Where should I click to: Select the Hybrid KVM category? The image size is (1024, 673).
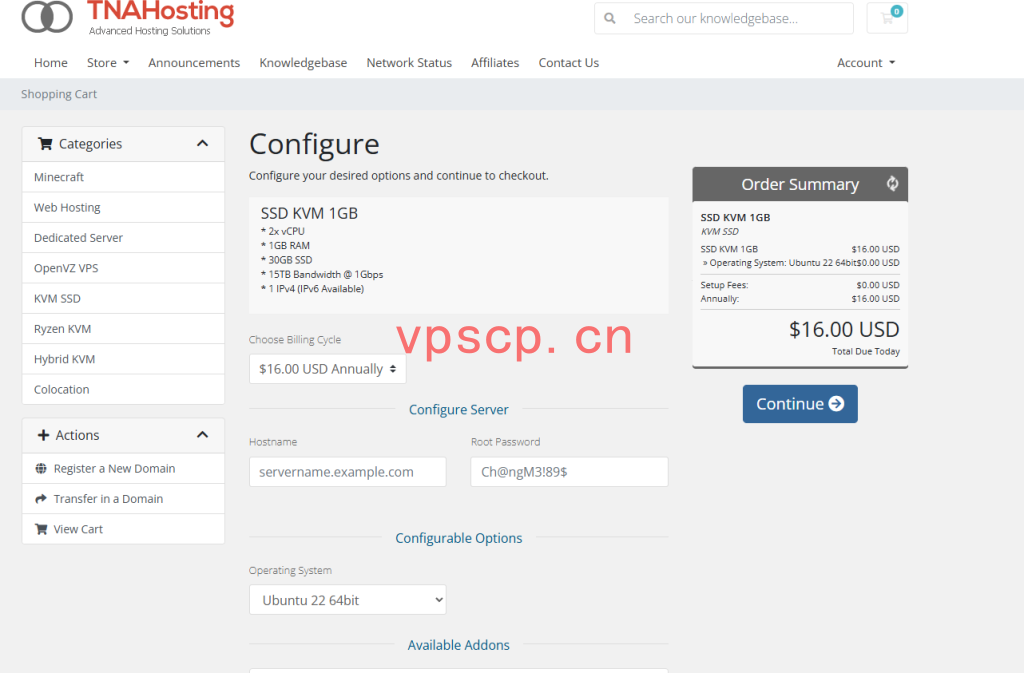pos(123,359)
